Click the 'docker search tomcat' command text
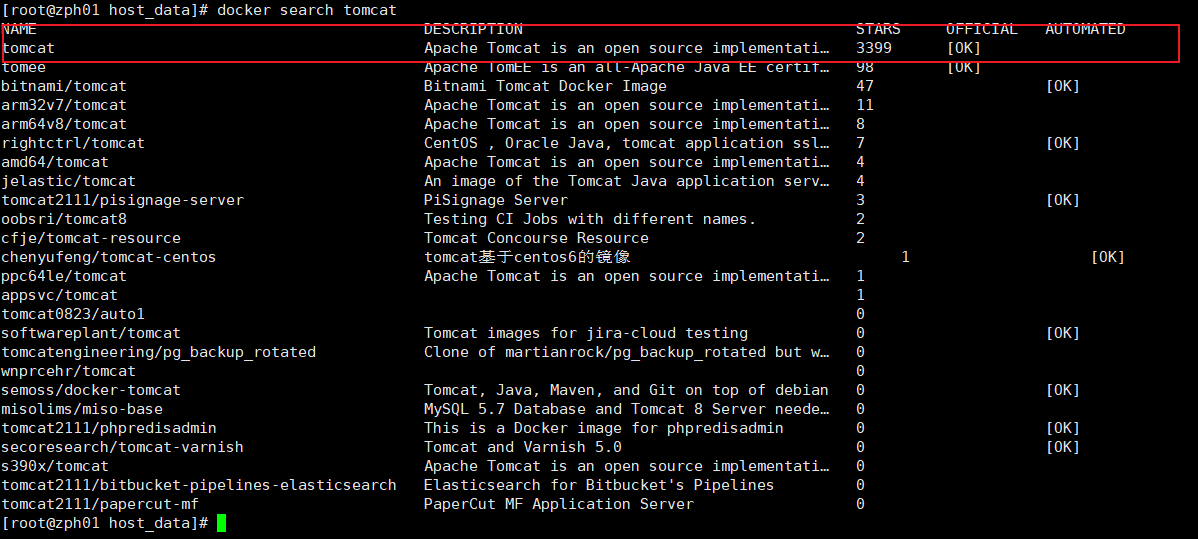The width and height of the screenshot is (1198, 539). point(307,11)
